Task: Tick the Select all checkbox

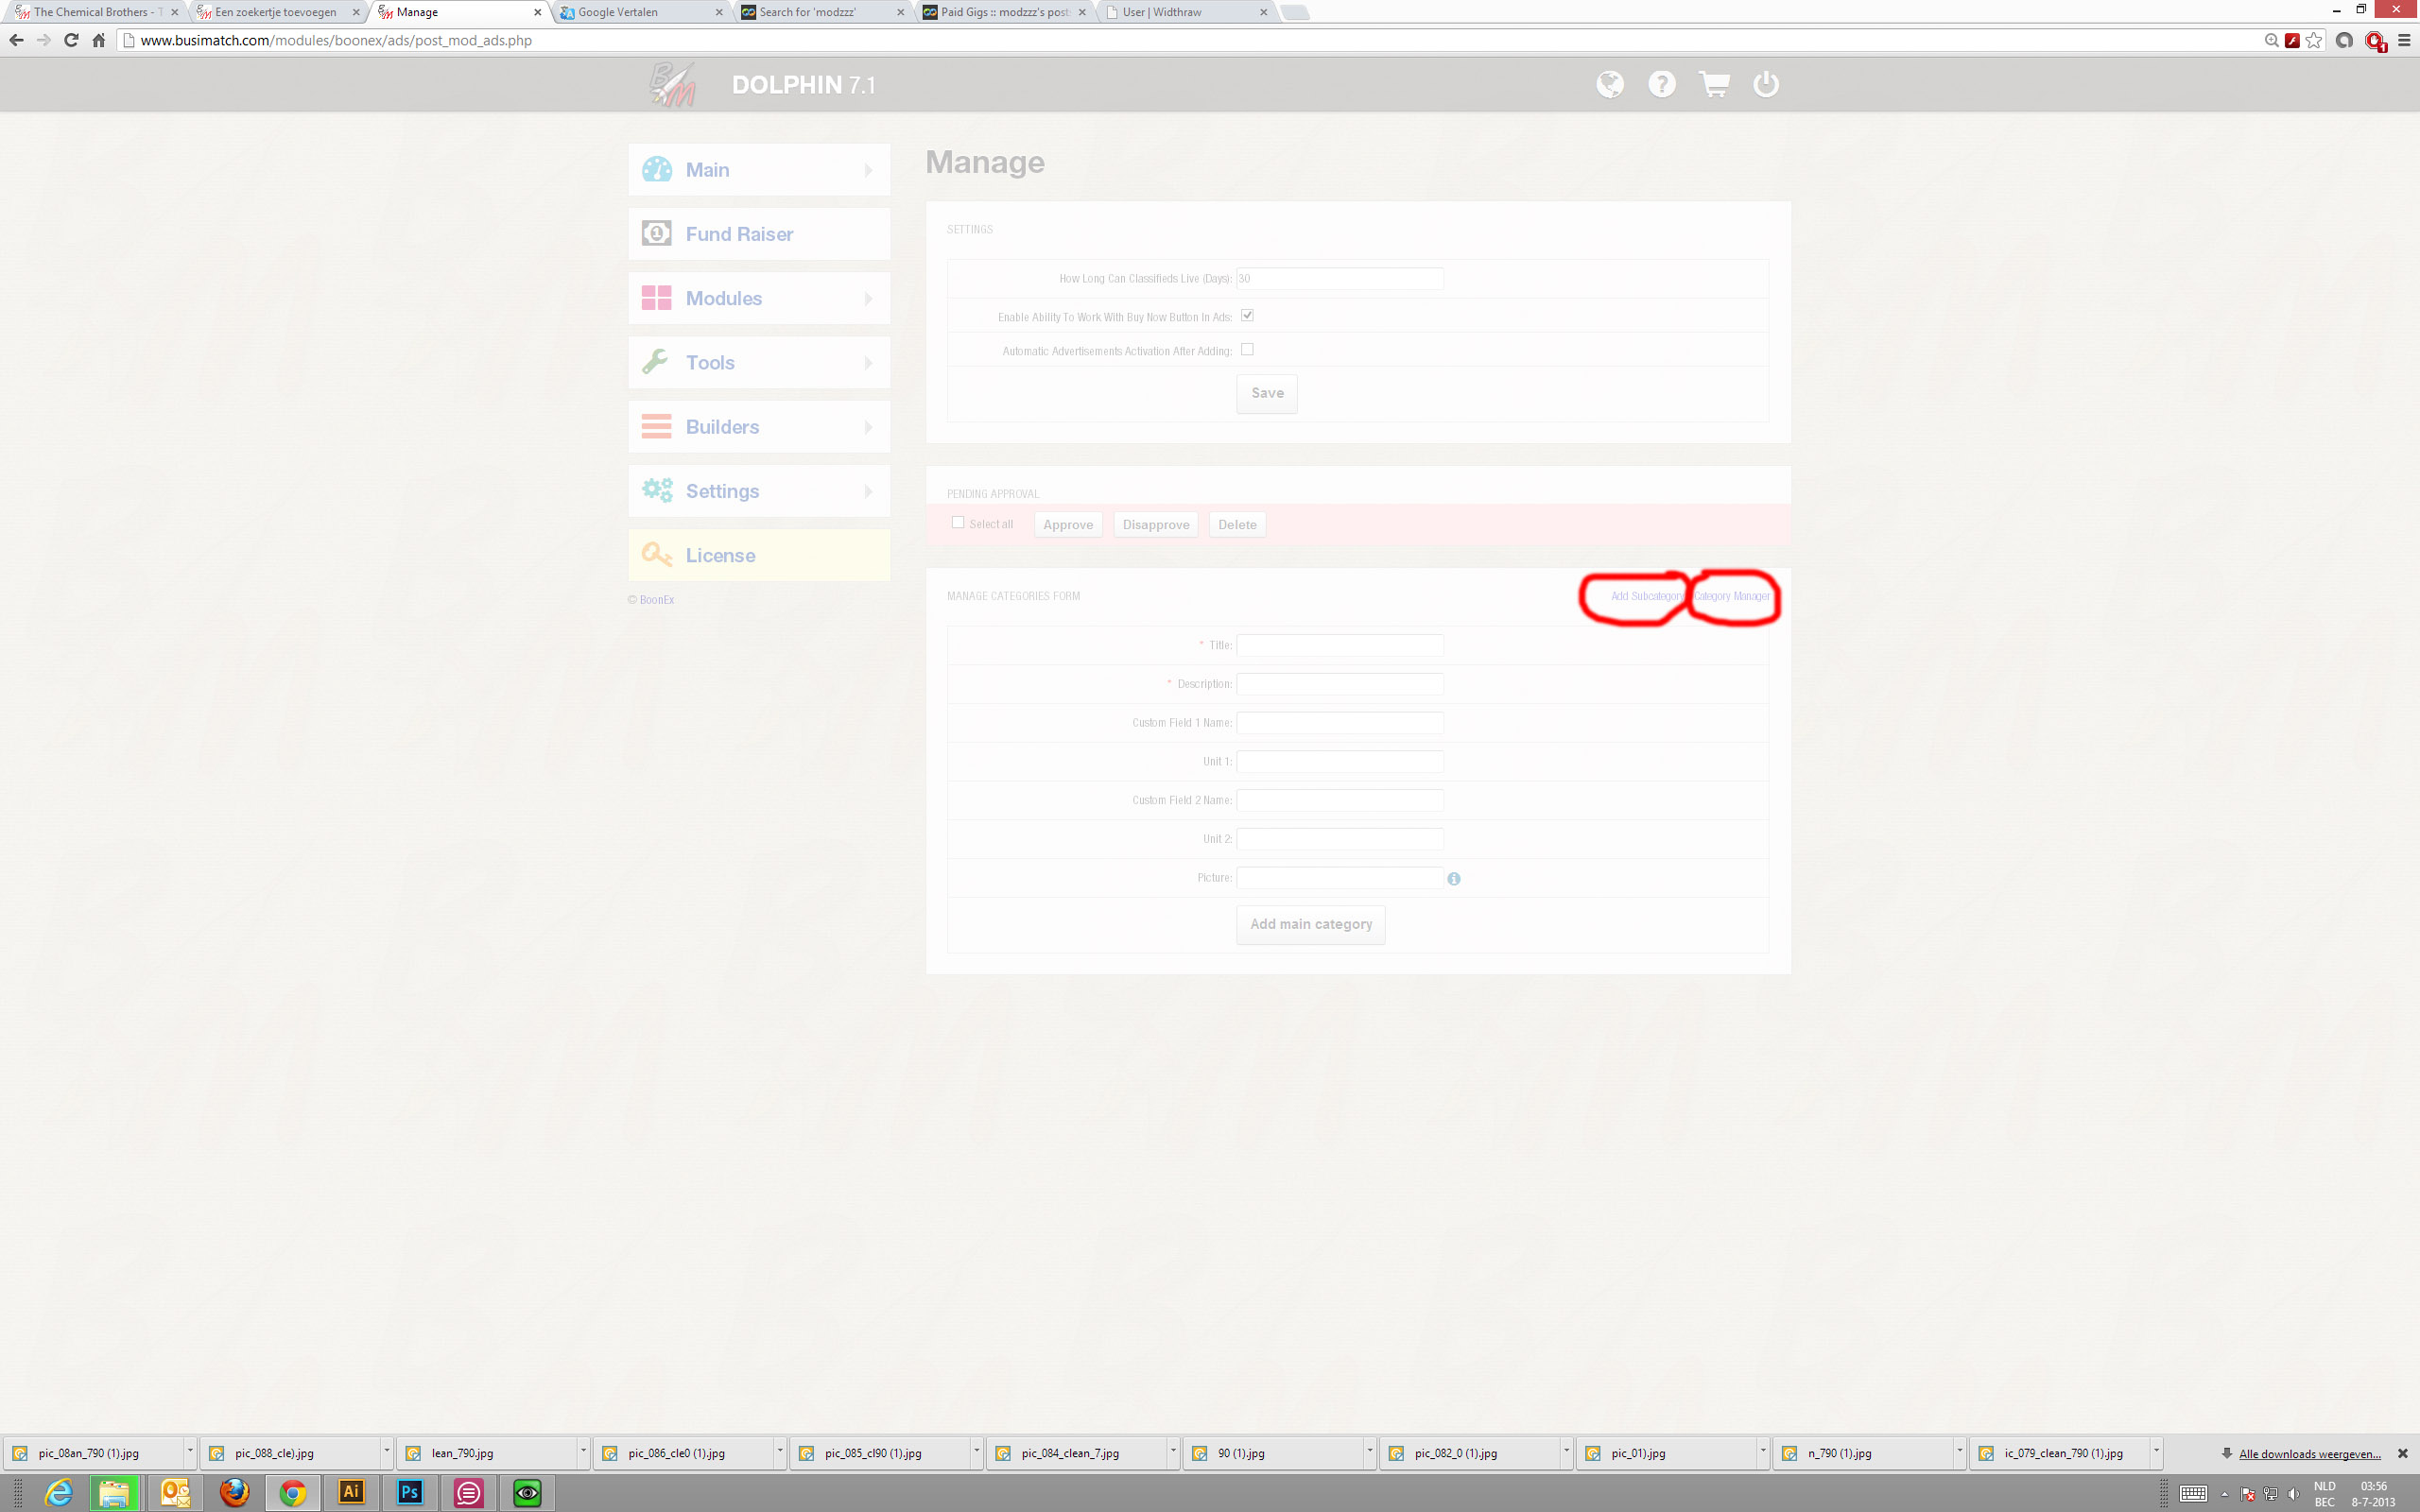Action: pyautogui.click(x=958, y=522)
